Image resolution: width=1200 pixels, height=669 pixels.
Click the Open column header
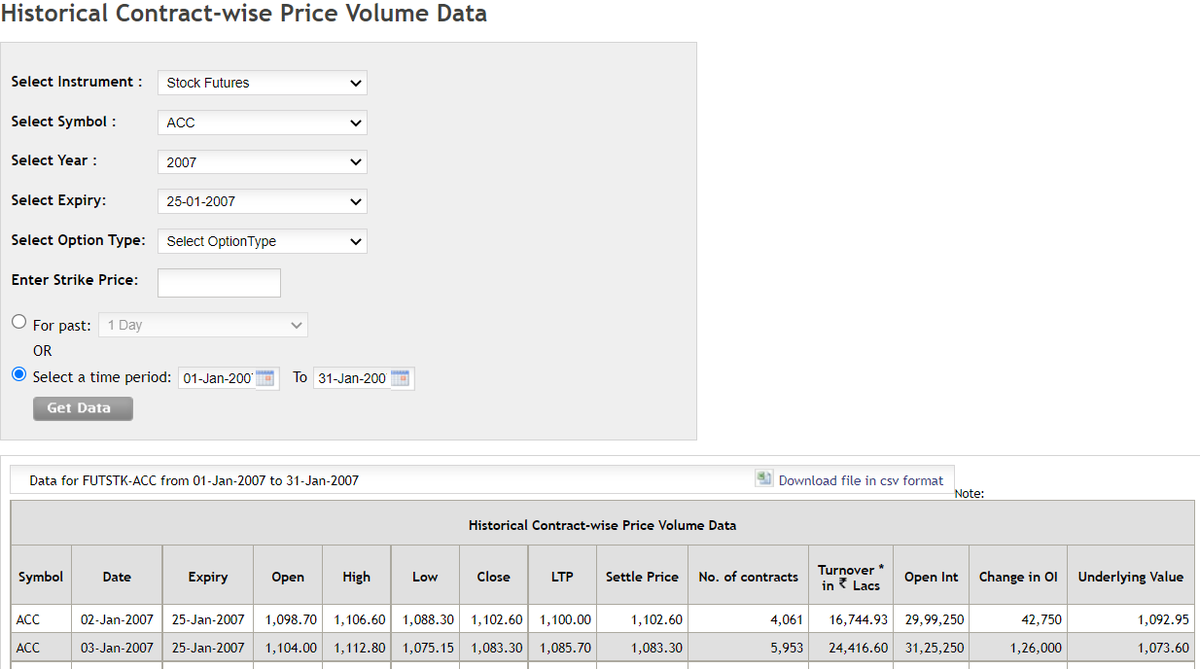coord(288,577)
